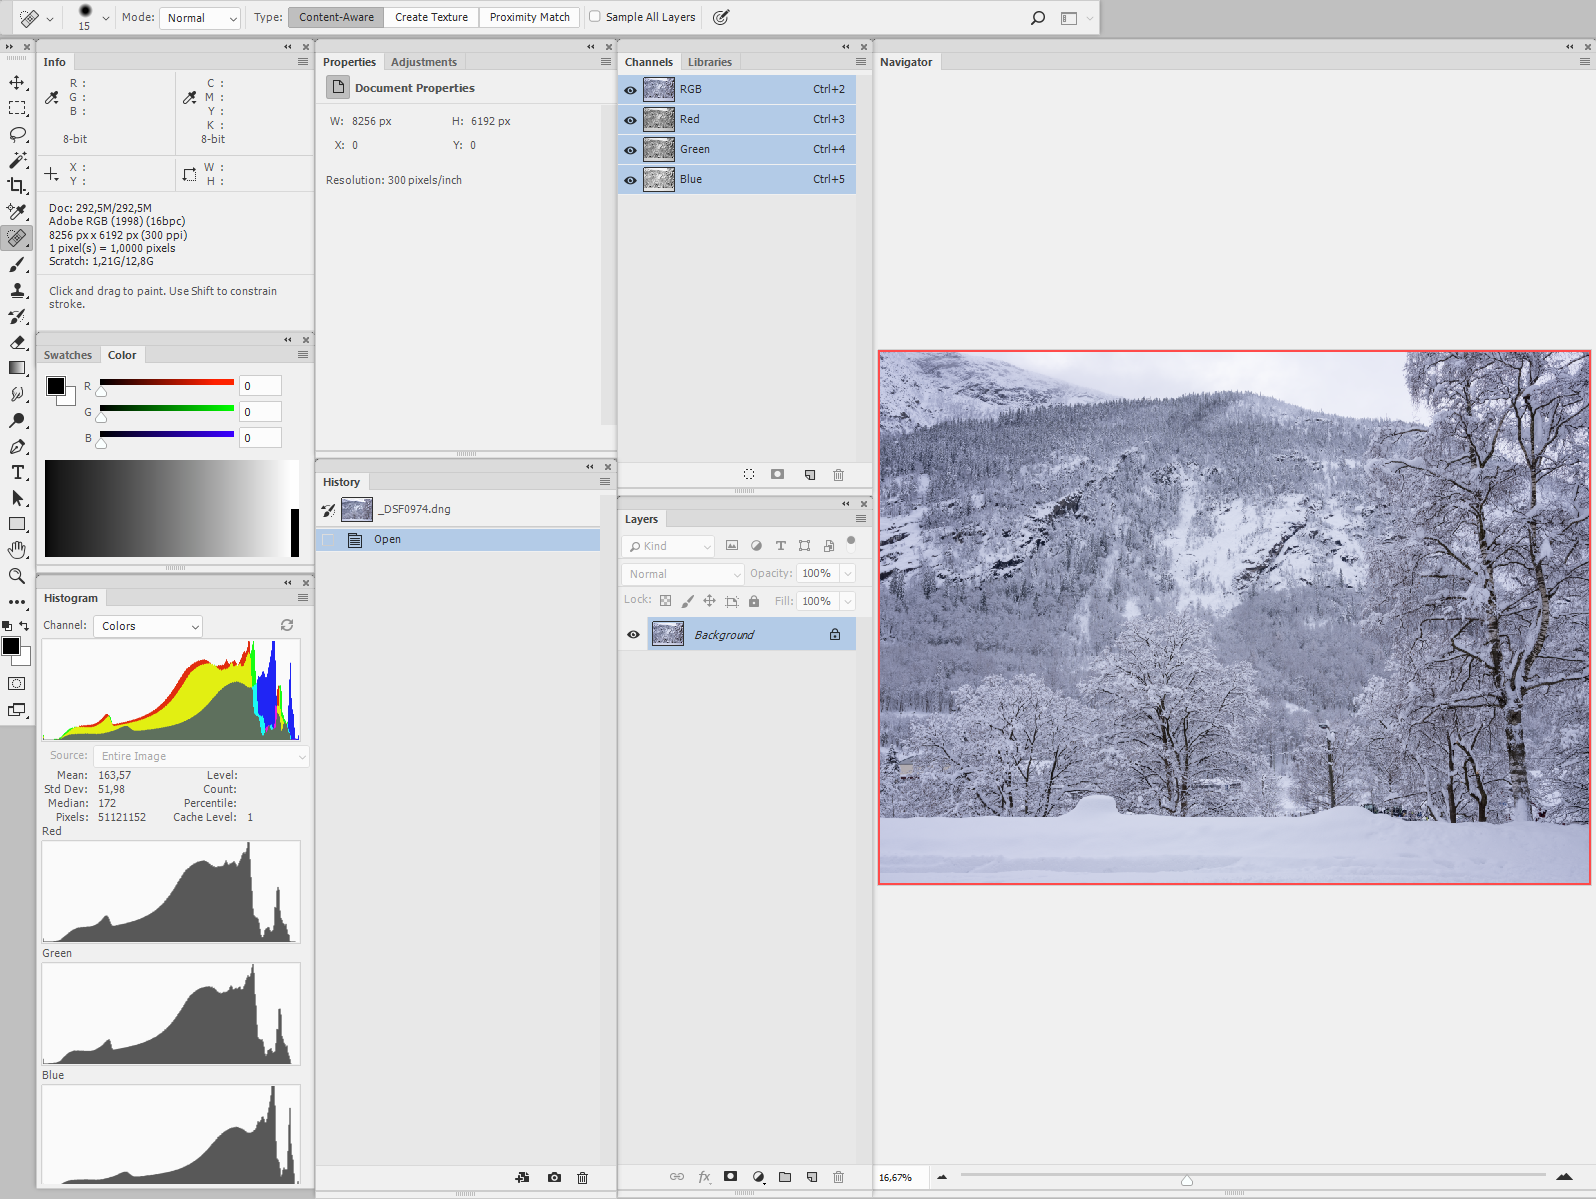This screenshot has height=1199, width=1596.
Task: Add layer mask icon in Layers panel
Action: click(x=731, y=1177)
